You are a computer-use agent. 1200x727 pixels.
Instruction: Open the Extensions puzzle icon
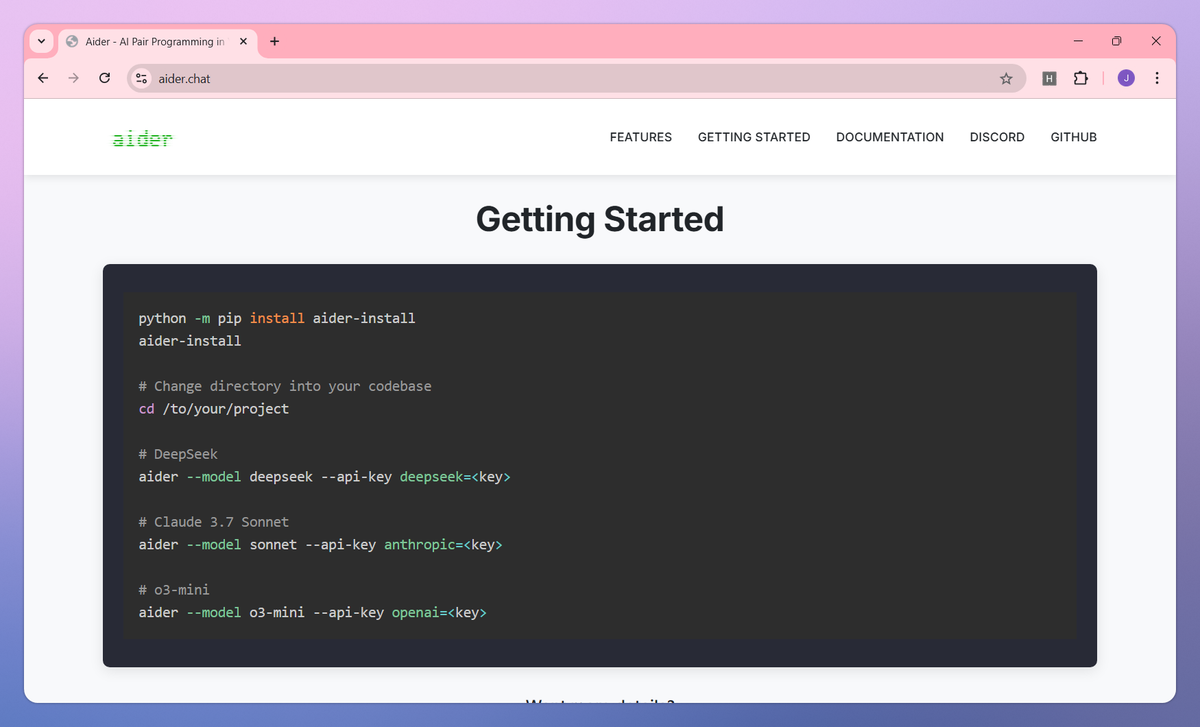(x=1080, y=78)
